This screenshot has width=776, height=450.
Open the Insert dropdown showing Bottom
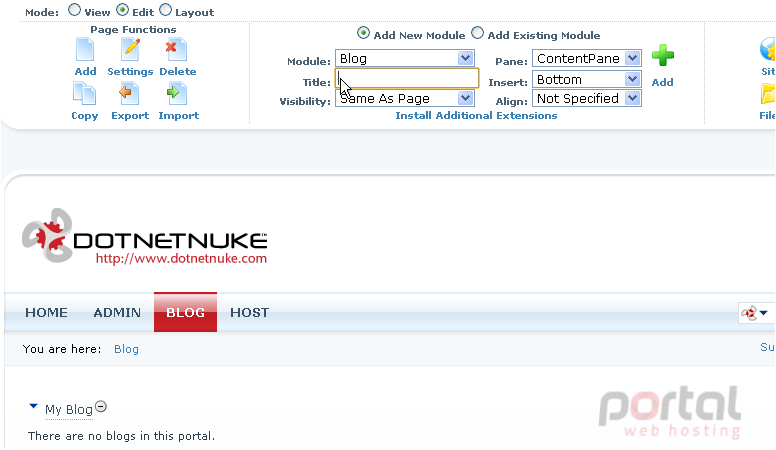coord(587,79)
